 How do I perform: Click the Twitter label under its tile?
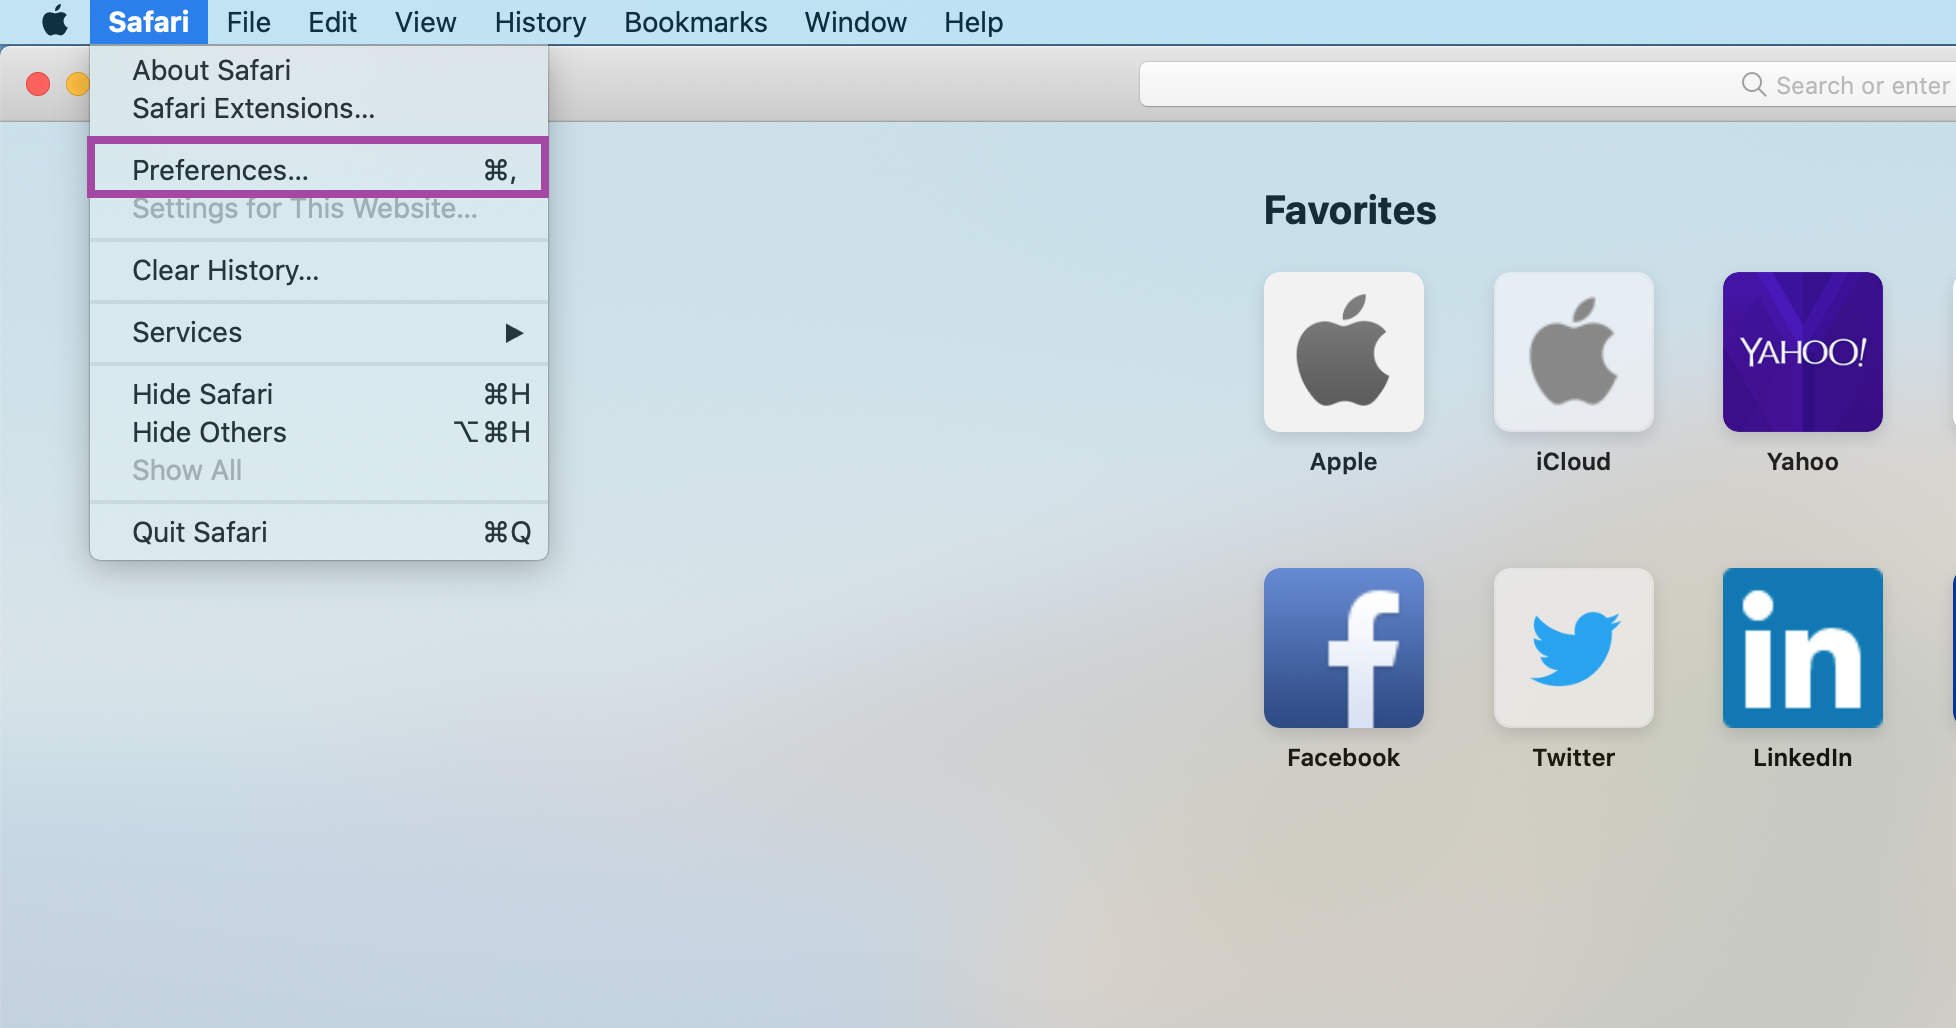click(1573, 757)
